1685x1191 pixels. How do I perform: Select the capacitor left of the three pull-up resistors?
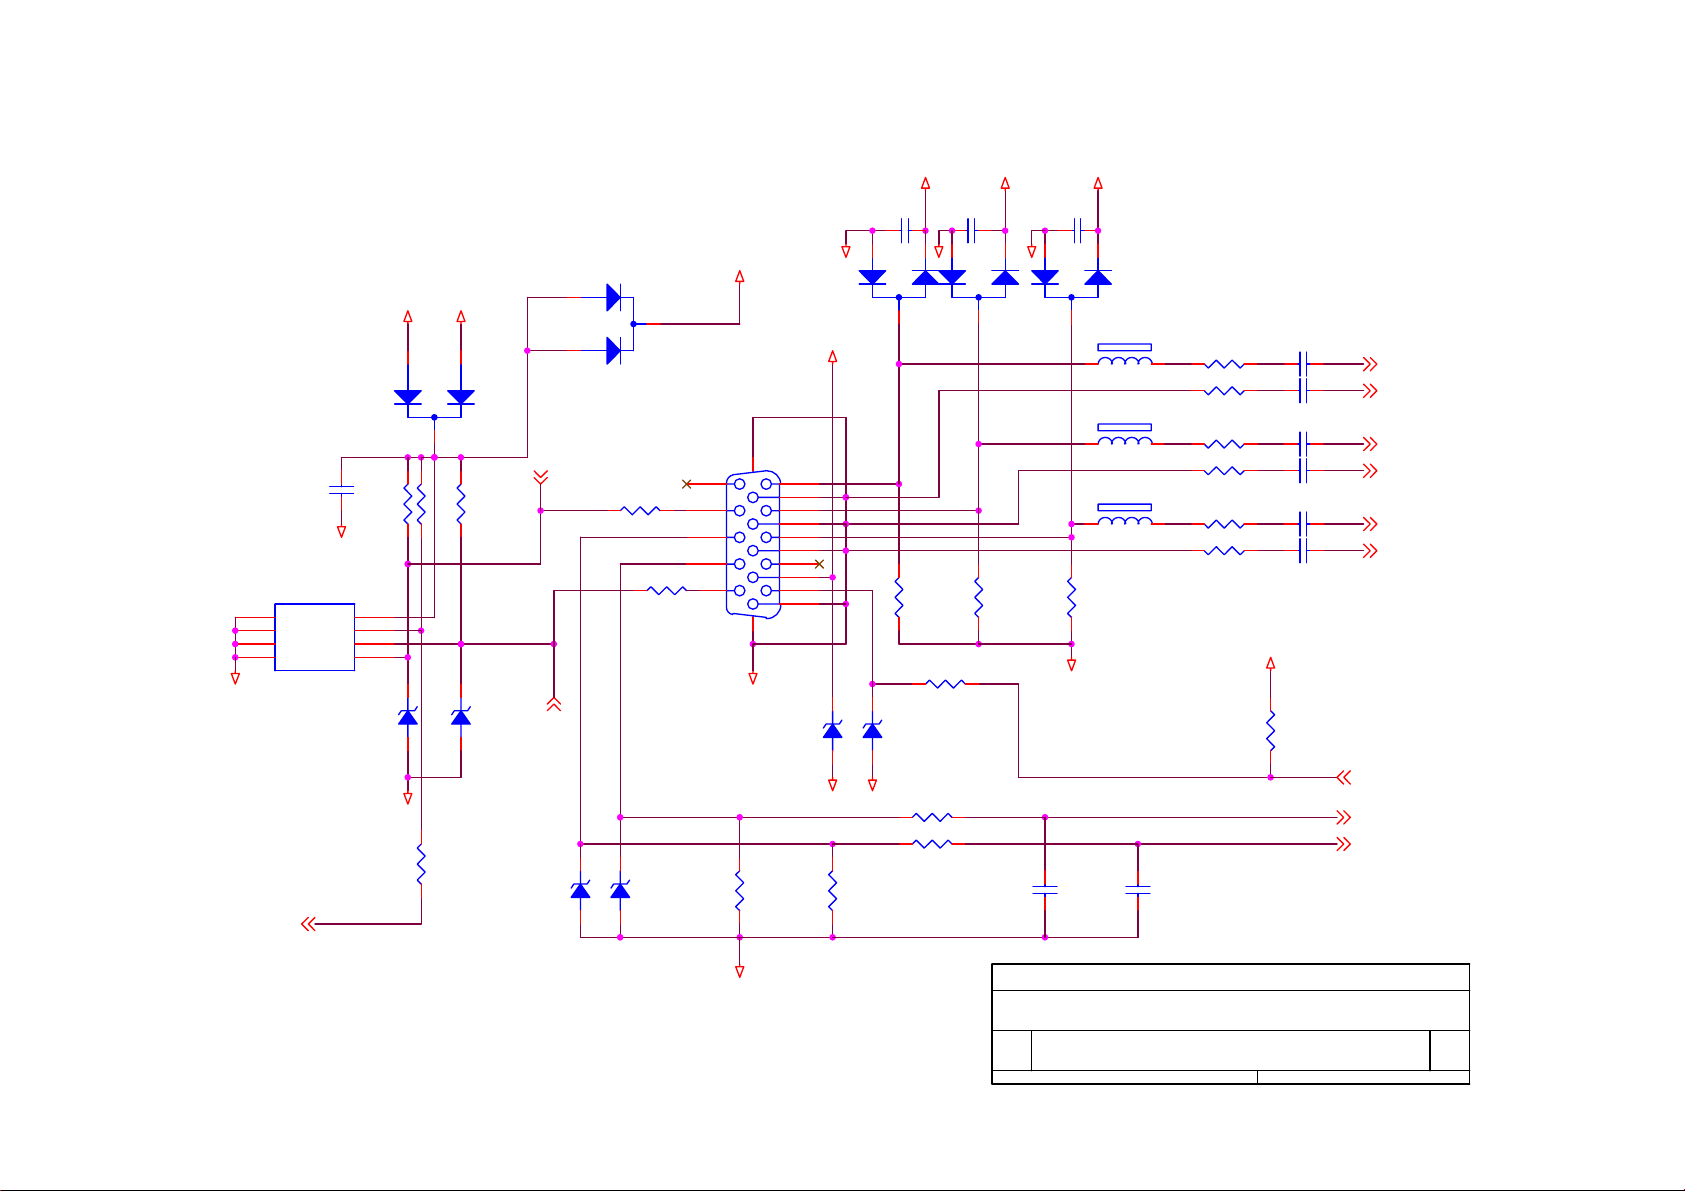[x=341, y=490]
